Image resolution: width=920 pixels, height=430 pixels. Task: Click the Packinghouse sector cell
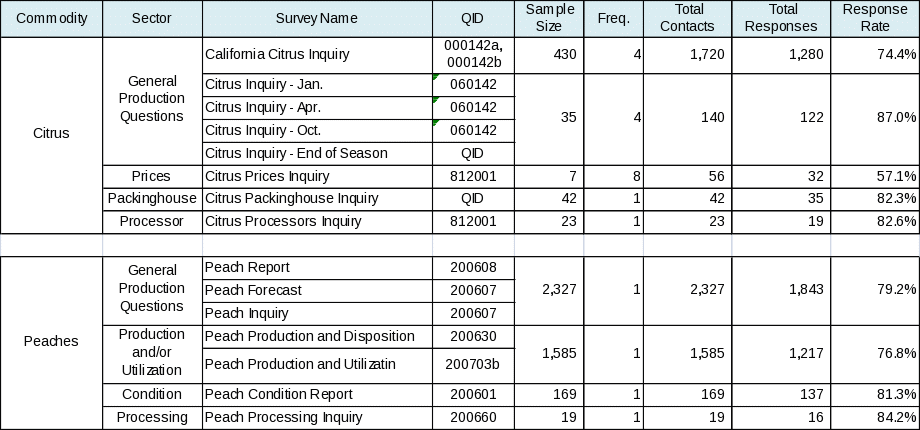[x=153, y=199]
